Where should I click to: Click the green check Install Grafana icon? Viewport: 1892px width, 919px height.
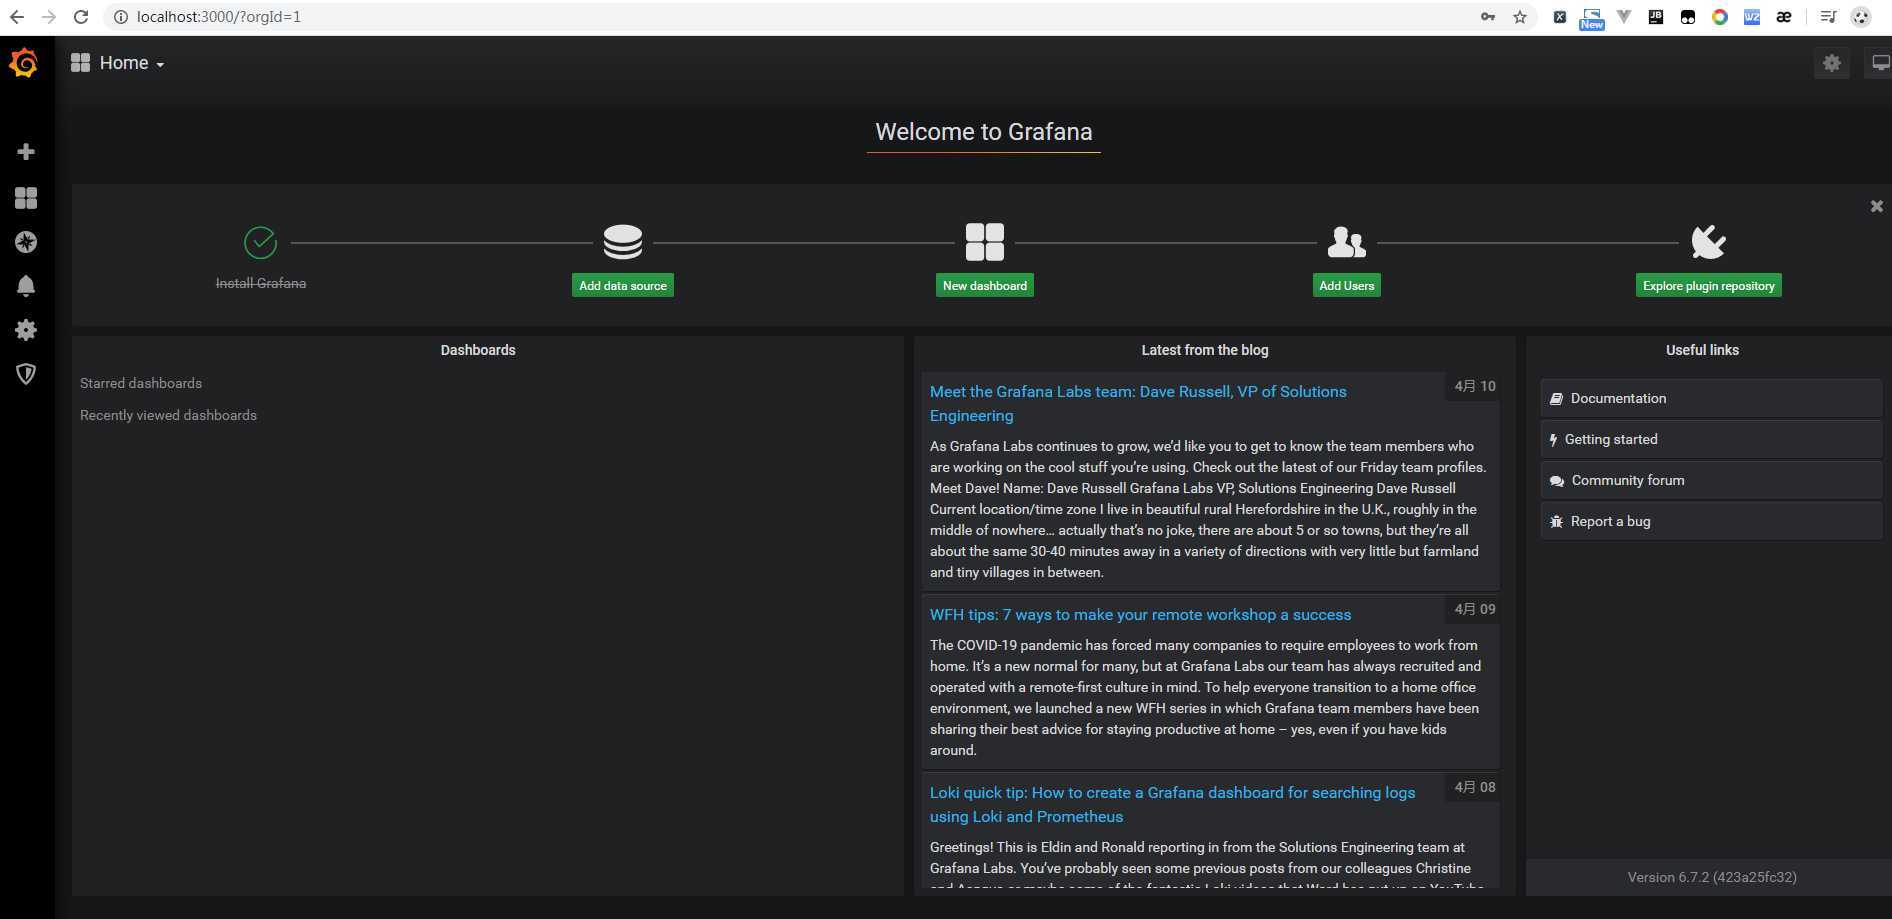pyautogui.click(x=260, y=242)
